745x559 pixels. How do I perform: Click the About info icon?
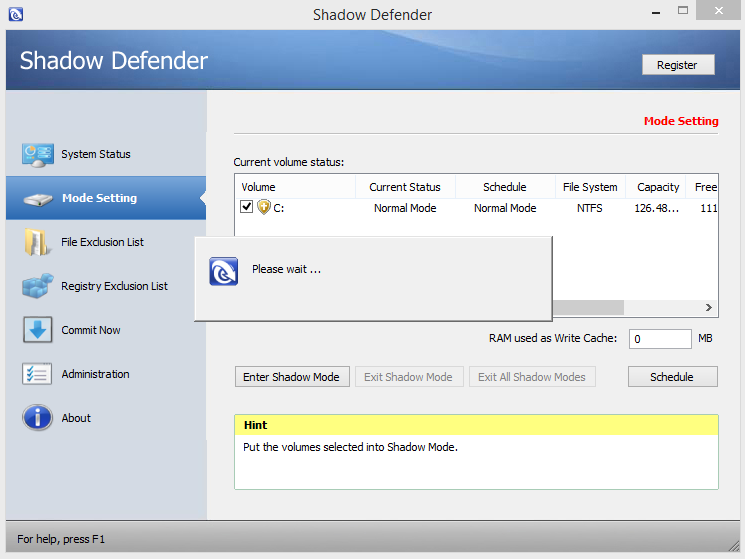click(37, 417)
